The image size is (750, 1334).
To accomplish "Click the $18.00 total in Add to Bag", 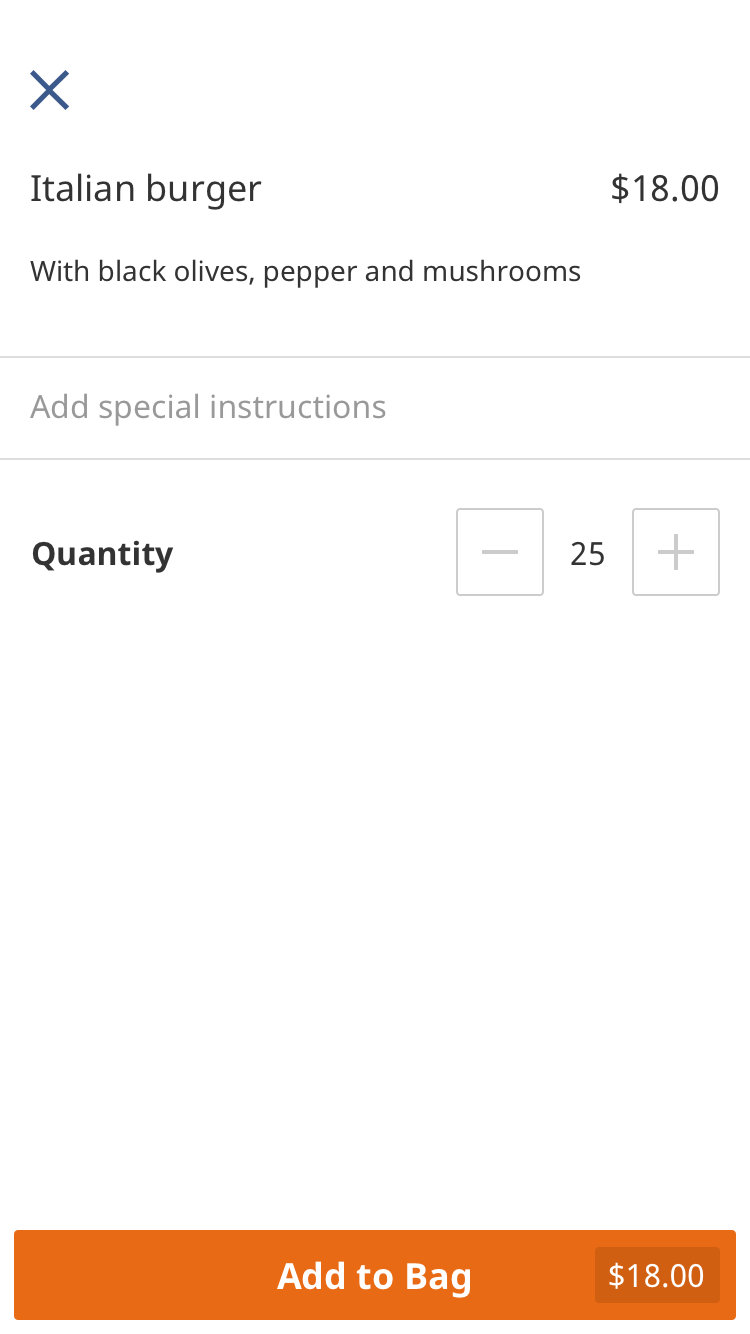I will click(656, 1275).
